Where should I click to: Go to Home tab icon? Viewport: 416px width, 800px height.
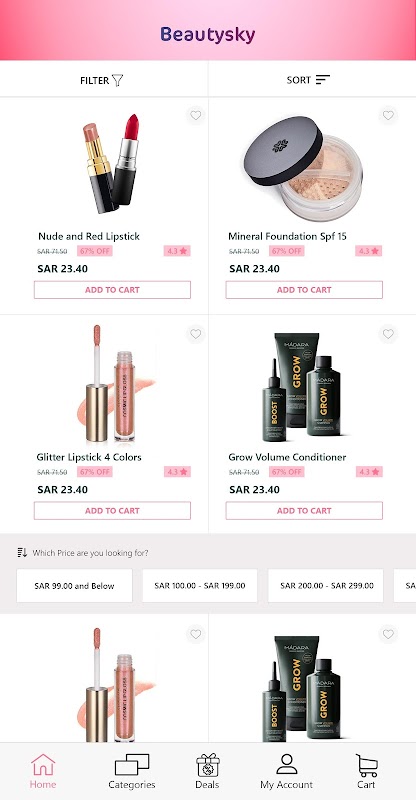(43, 765)
